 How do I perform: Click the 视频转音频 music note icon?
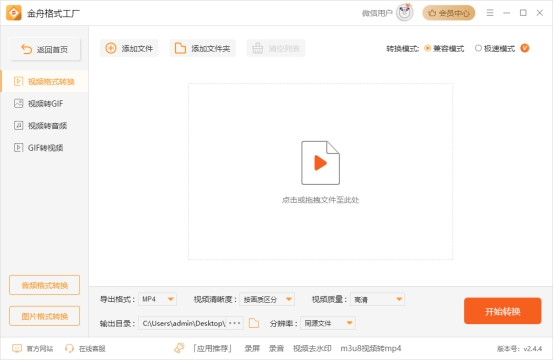coord(18,125)
